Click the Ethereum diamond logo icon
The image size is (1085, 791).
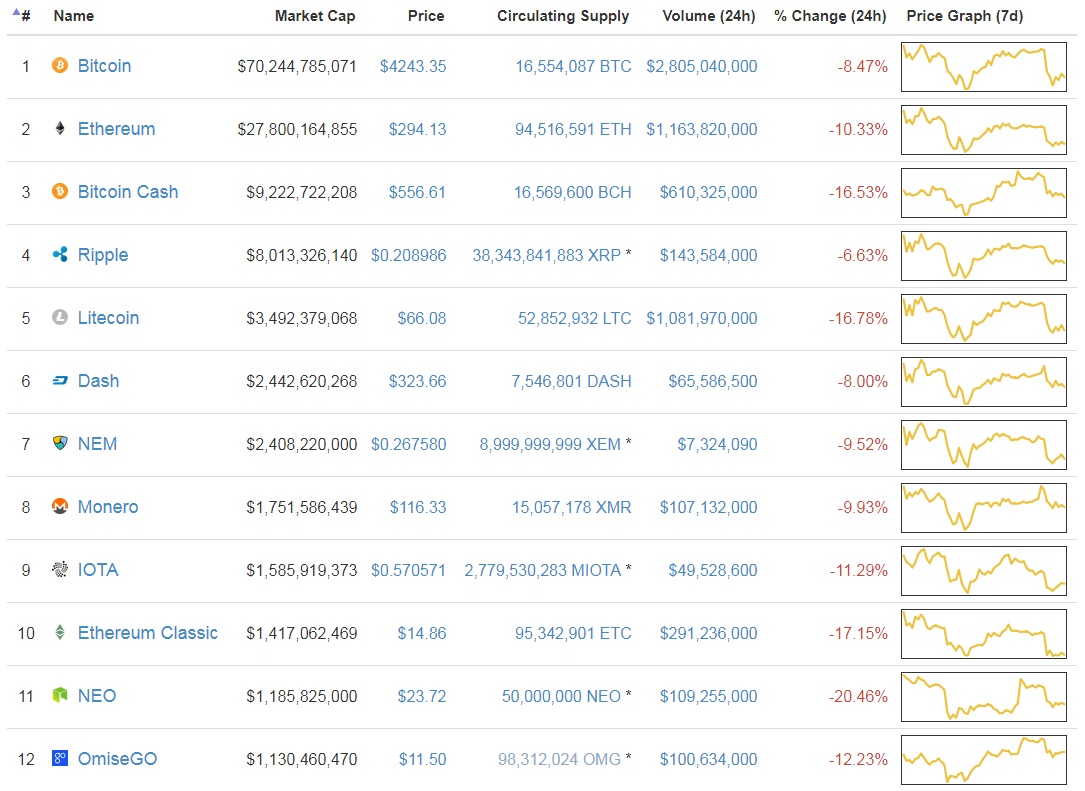(60, 129)
